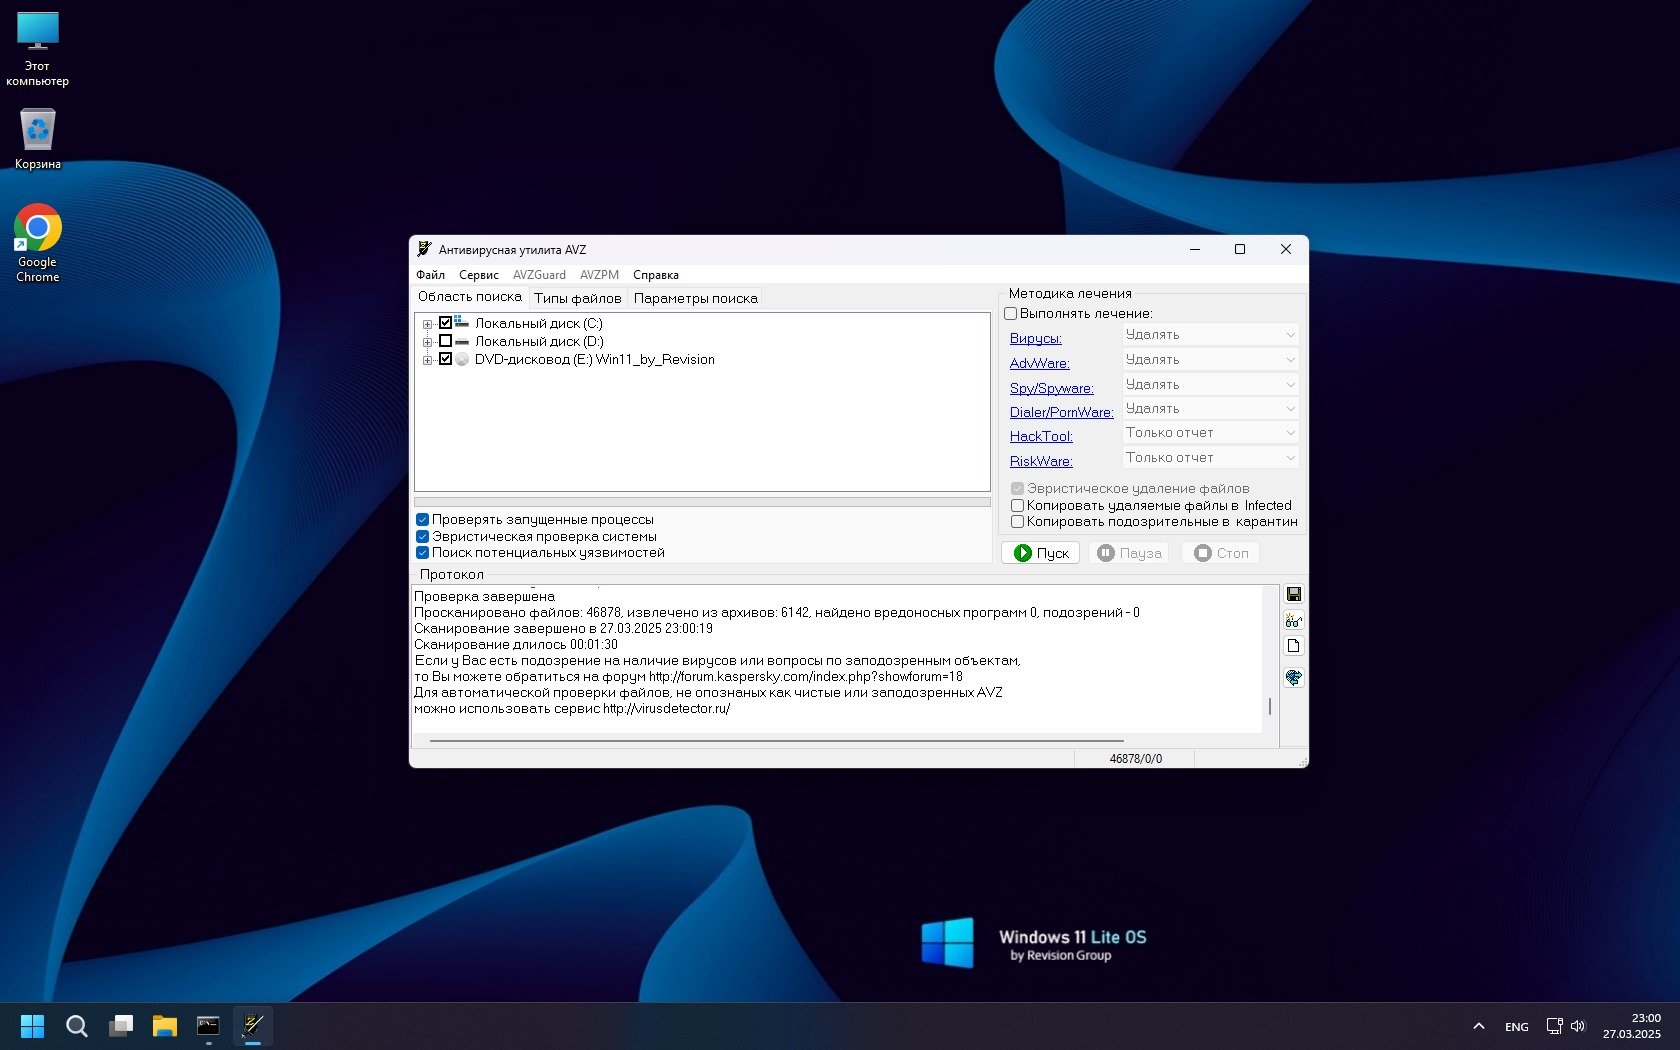This screenshot has width=1680, height=1050.
Task: Switch to the command prompt in the taskbar
Action: tap(208, 1026)
